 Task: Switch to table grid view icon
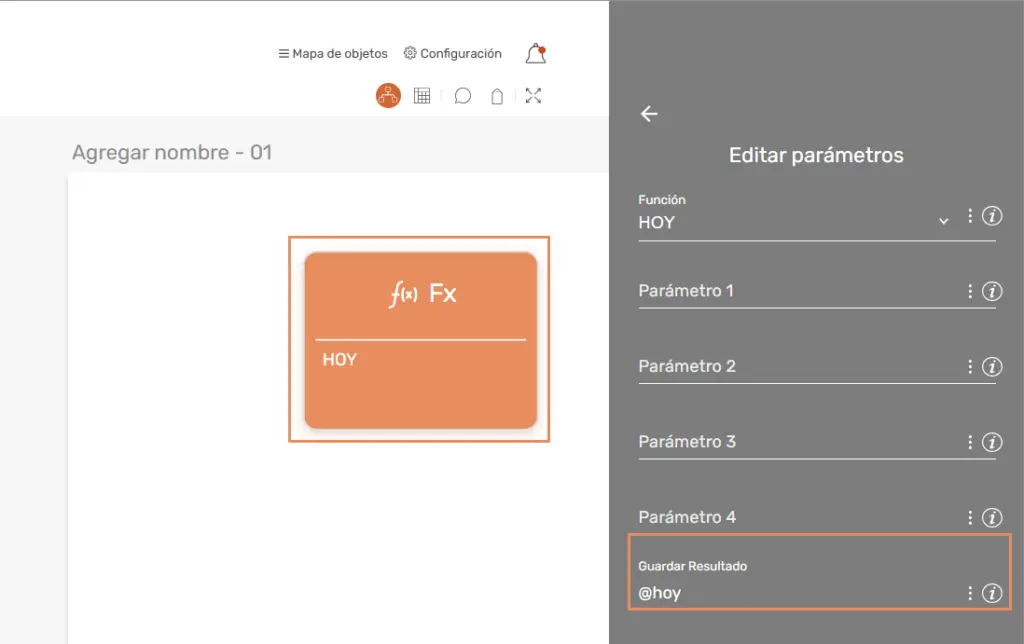coord(422,96)
